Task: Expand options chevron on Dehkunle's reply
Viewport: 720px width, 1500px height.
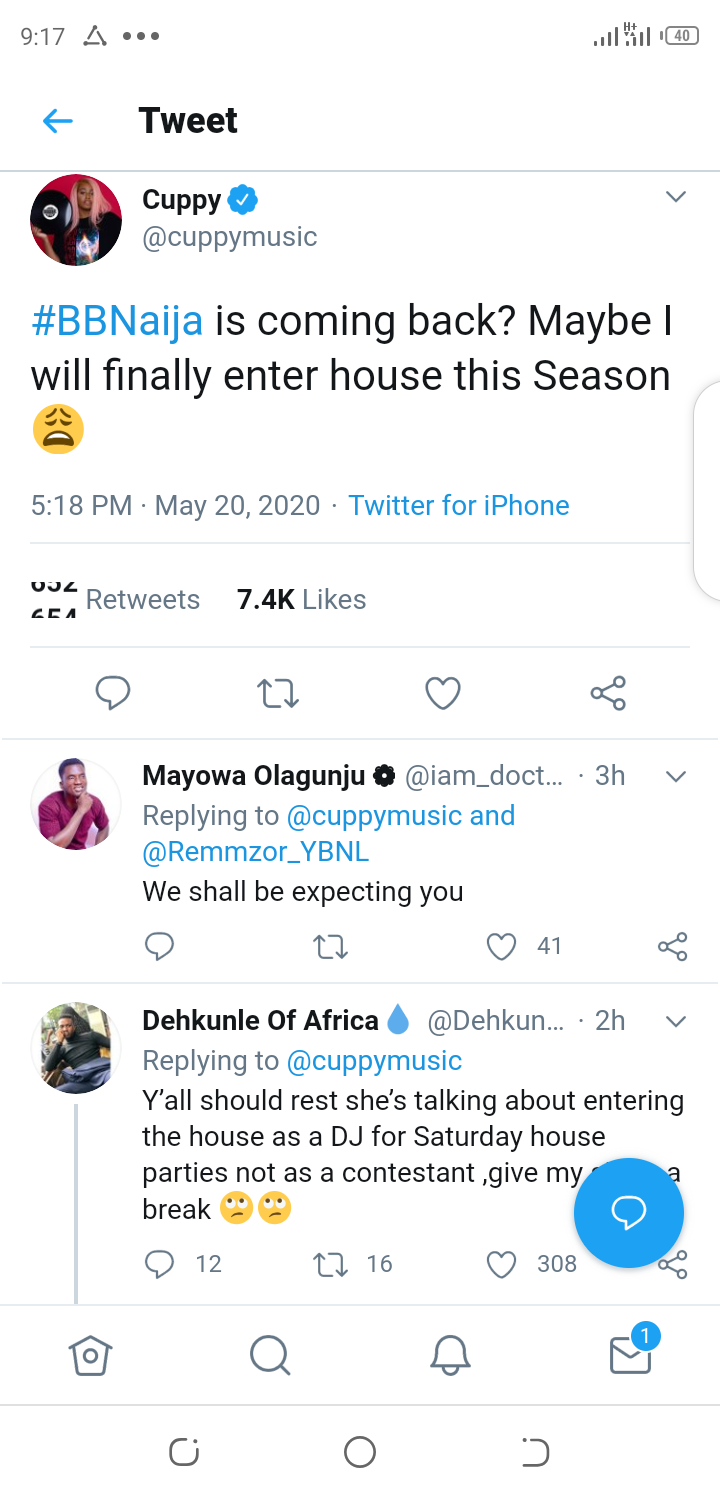Action: (676, 1021)
